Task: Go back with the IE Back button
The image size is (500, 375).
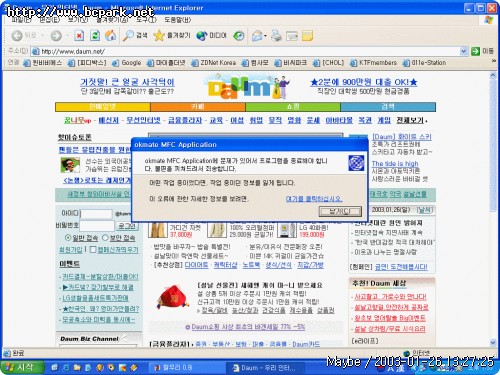Action: click(23, 35)
